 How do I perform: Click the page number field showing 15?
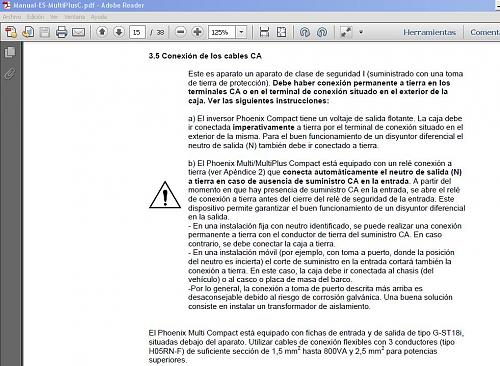click(x=137, y=32)
